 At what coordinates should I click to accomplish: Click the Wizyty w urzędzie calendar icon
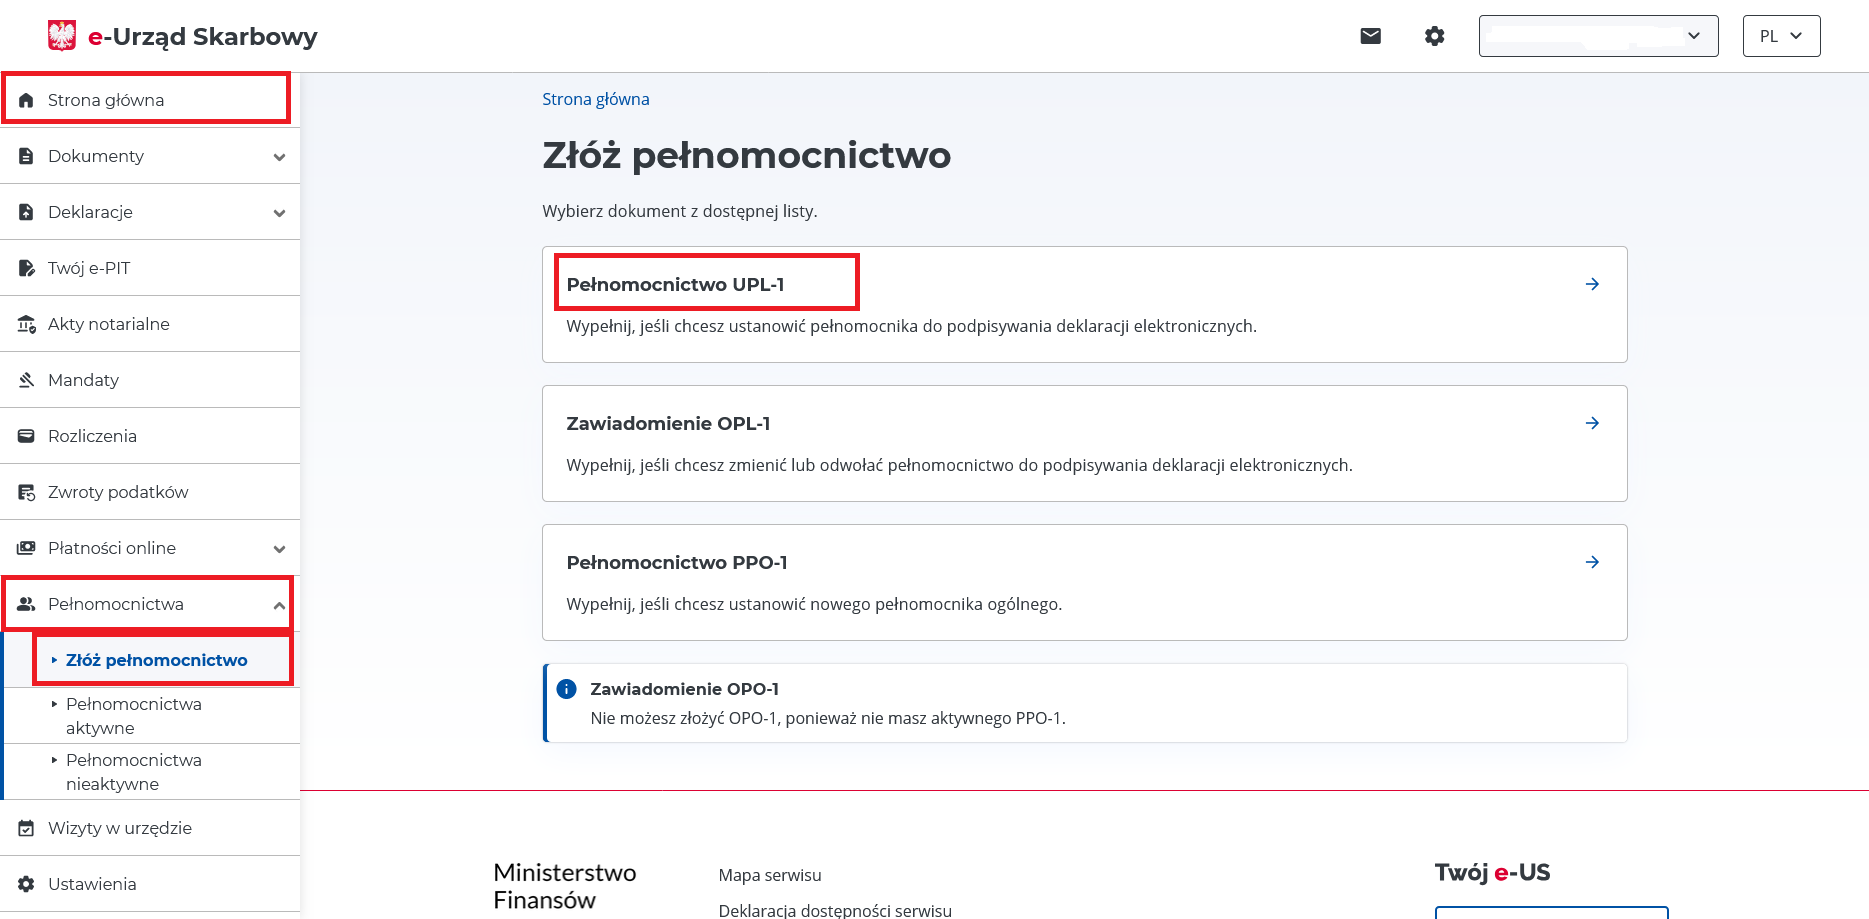coord(27,828)
